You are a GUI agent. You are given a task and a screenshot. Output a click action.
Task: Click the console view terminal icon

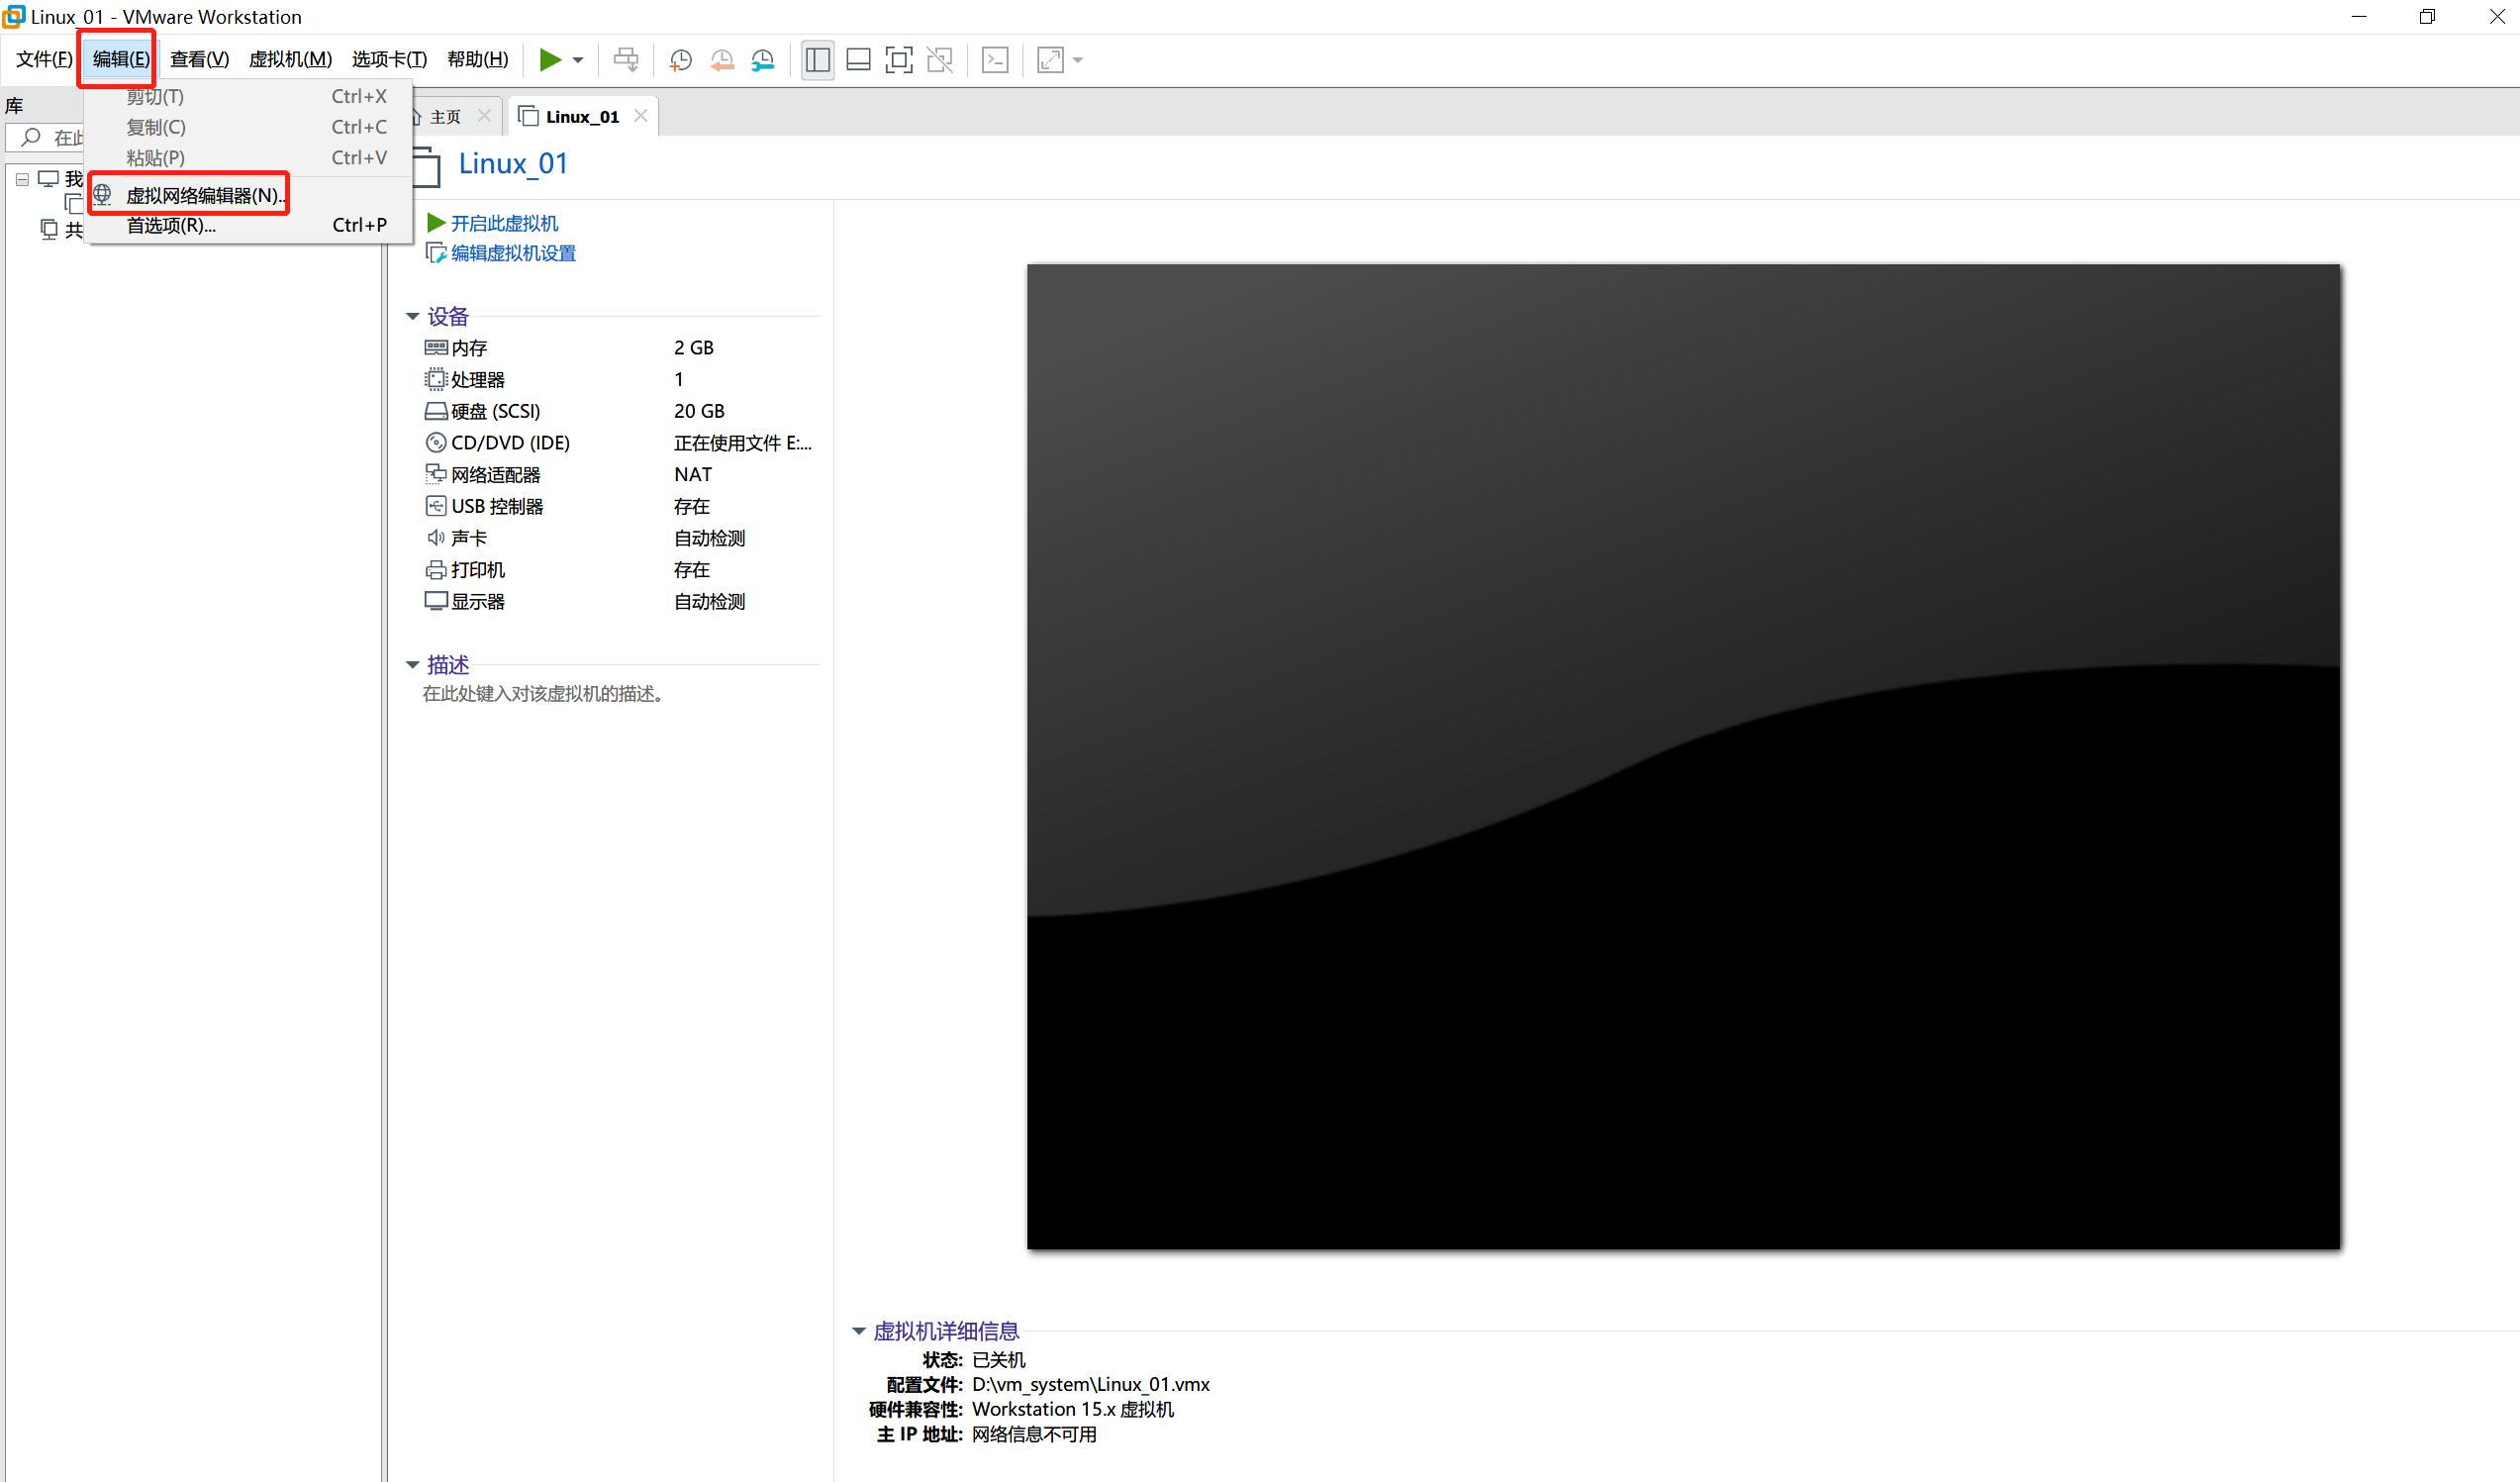pos(995,60)
